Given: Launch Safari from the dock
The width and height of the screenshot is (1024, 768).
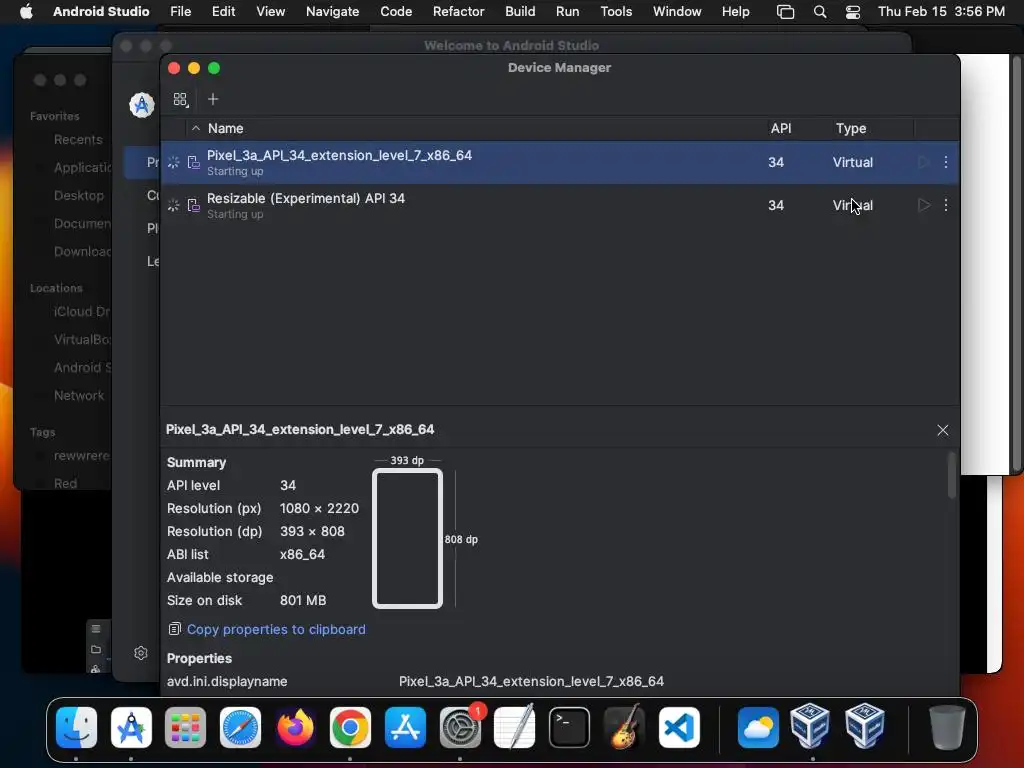Looking at the screenshot, I should [x=240, y=727].
